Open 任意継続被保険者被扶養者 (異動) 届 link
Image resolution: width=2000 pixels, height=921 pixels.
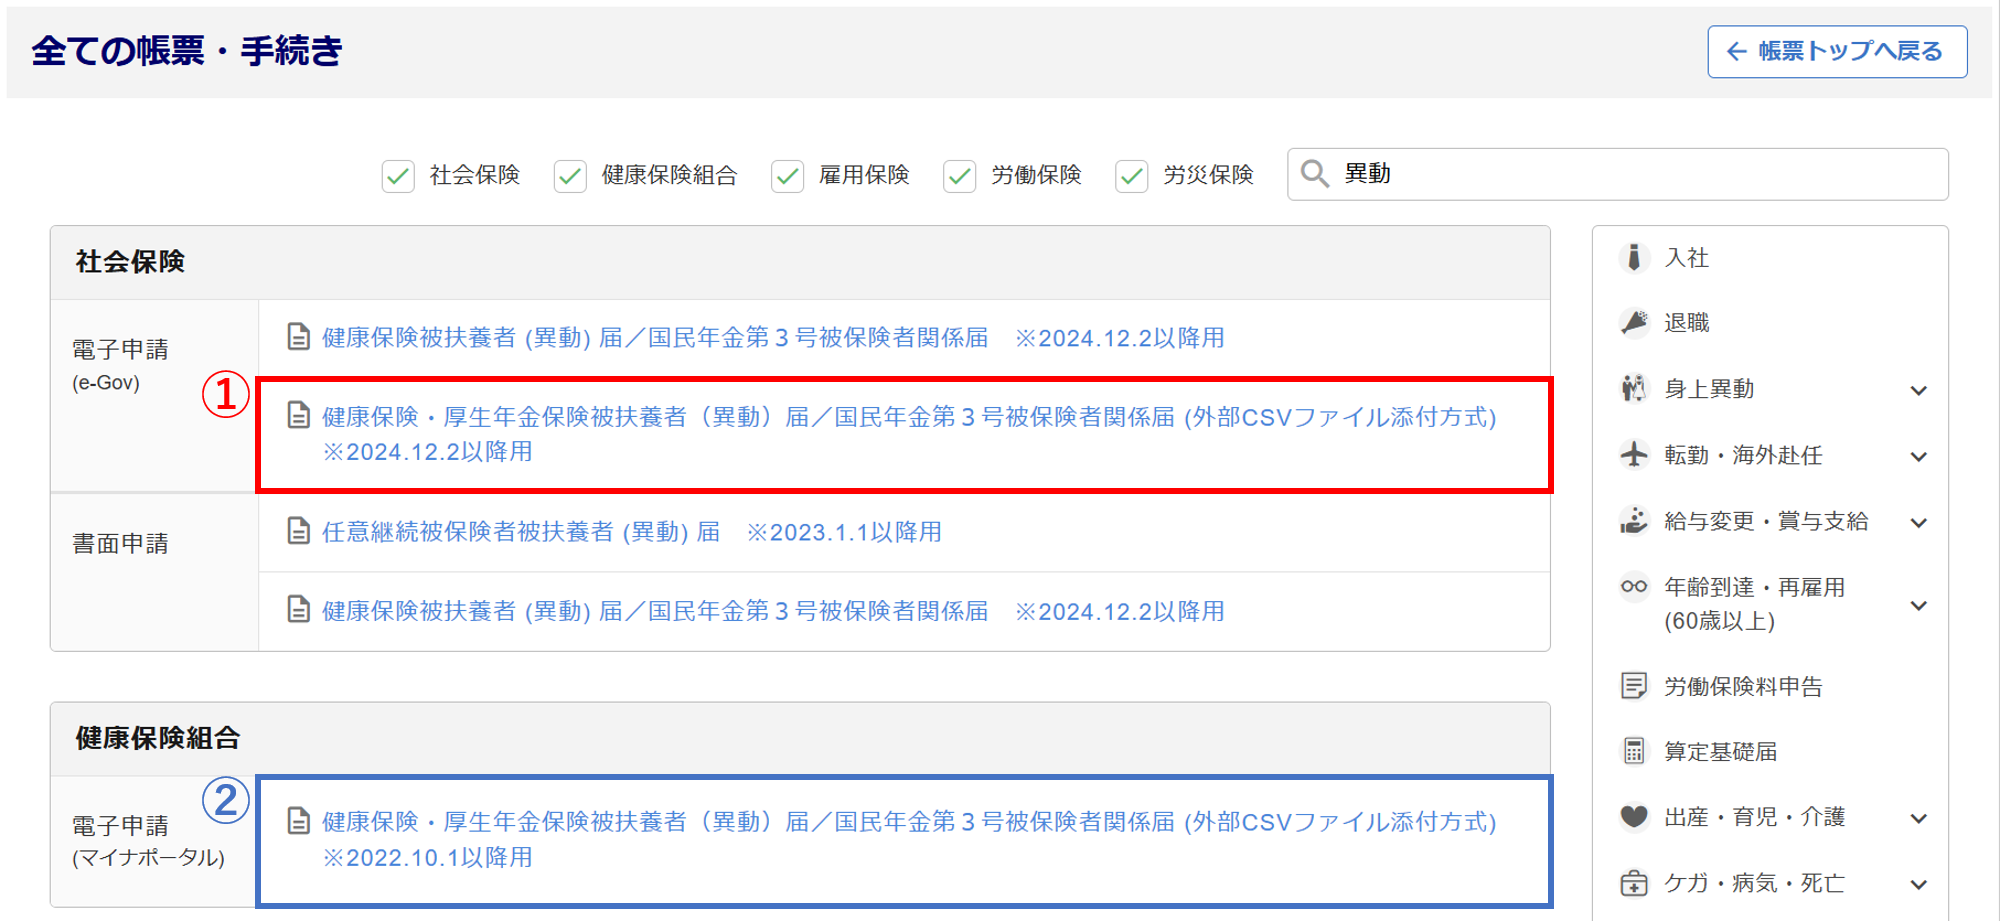point(632,531)
